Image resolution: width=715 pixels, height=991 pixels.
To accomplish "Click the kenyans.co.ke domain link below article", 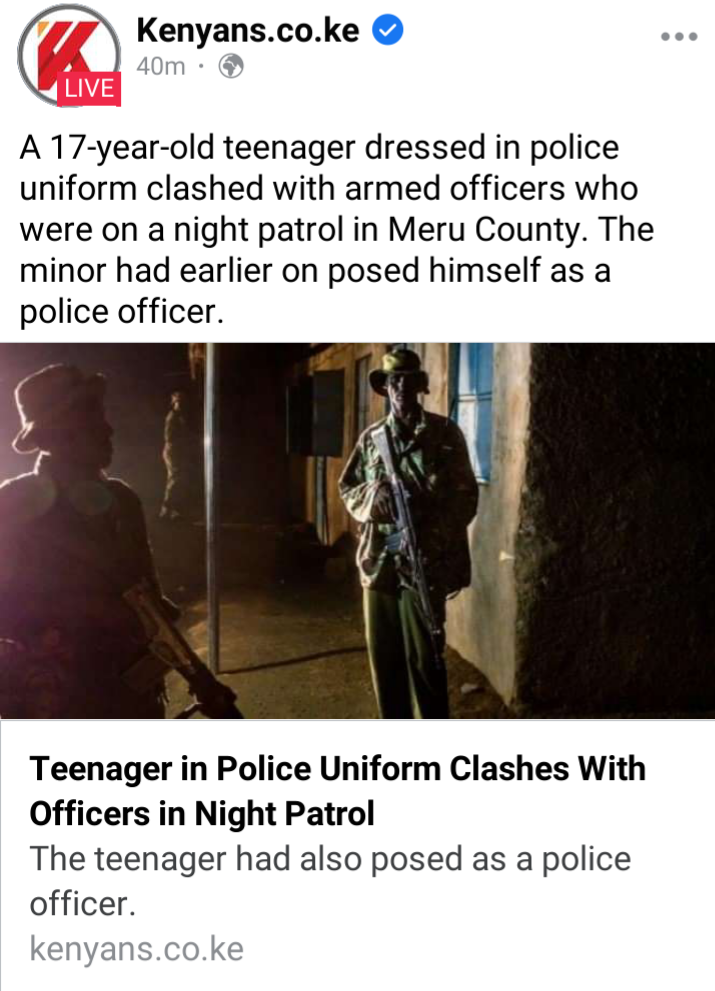I will [x=137, y=949].
